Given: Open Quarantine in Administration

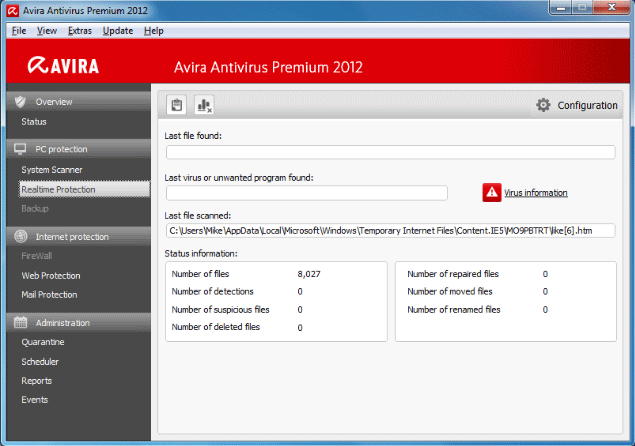Looking at the screenshot, I should click(x=43, y=342).
